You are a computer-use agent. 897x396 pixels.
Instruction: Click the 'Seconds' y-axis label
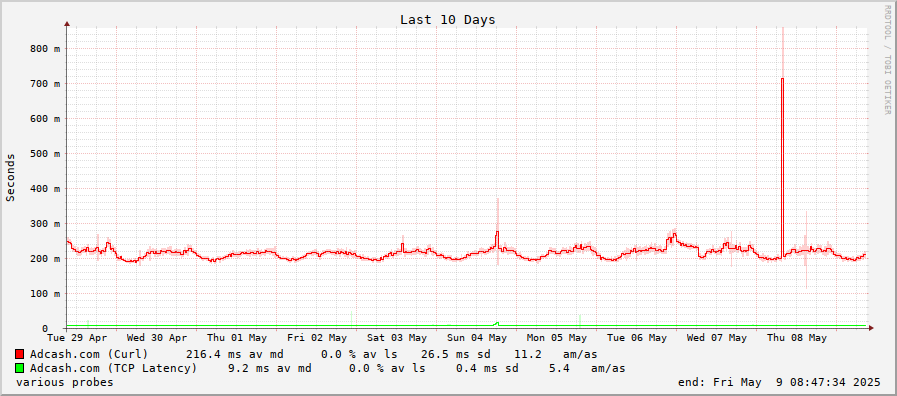10,177
